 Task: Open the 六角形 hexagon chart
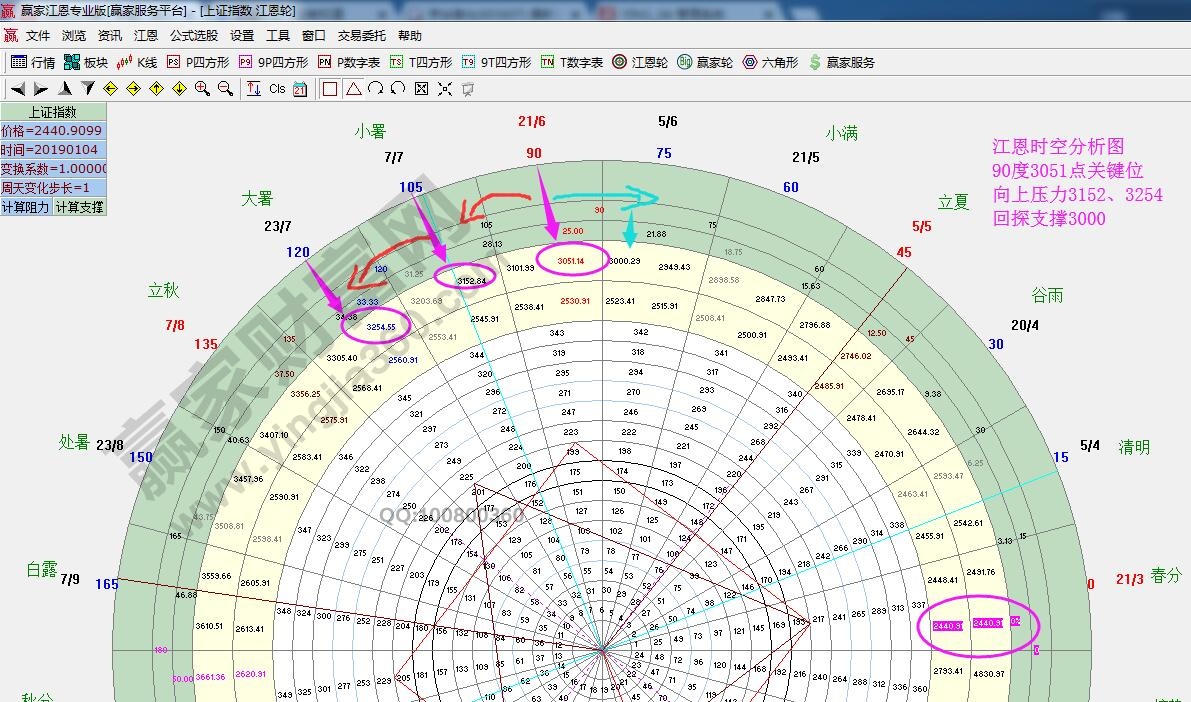(x=770, y=62)
